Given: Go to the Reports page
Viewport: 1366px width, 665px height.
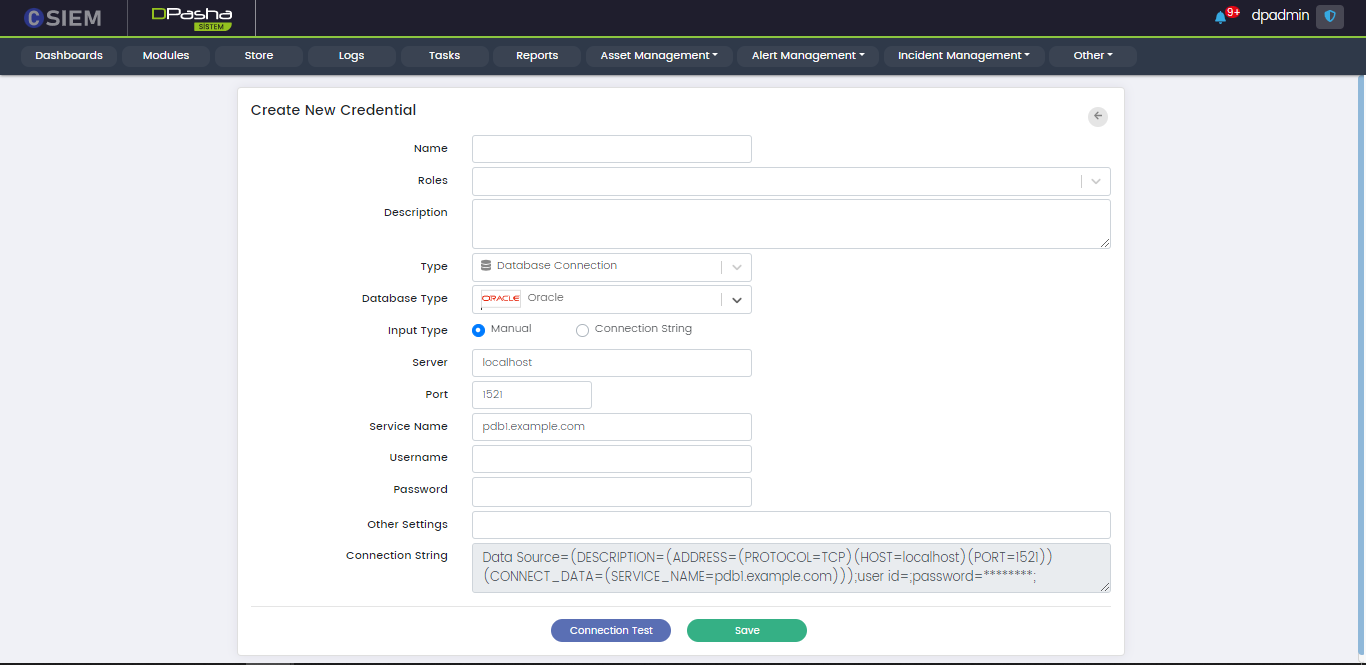Looking at the screenshot, I should pyautogui.click(x=537, y=56).
